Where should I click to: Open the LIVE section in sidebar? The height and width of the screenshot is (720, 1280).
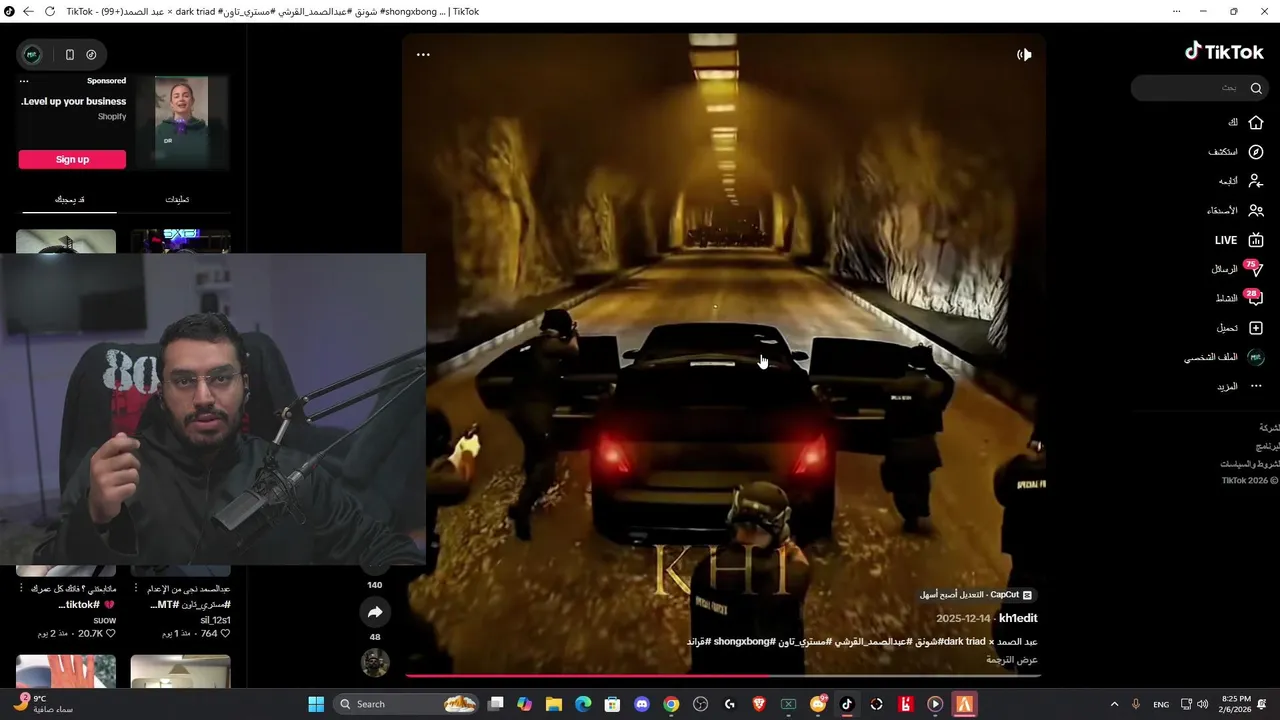click(1239, 240)
